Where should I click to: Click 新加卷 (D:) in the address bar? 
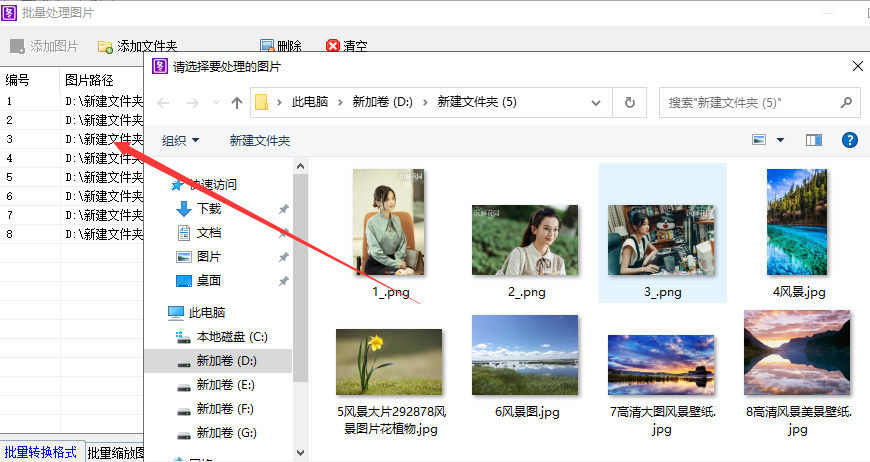[x=382, y=102]
